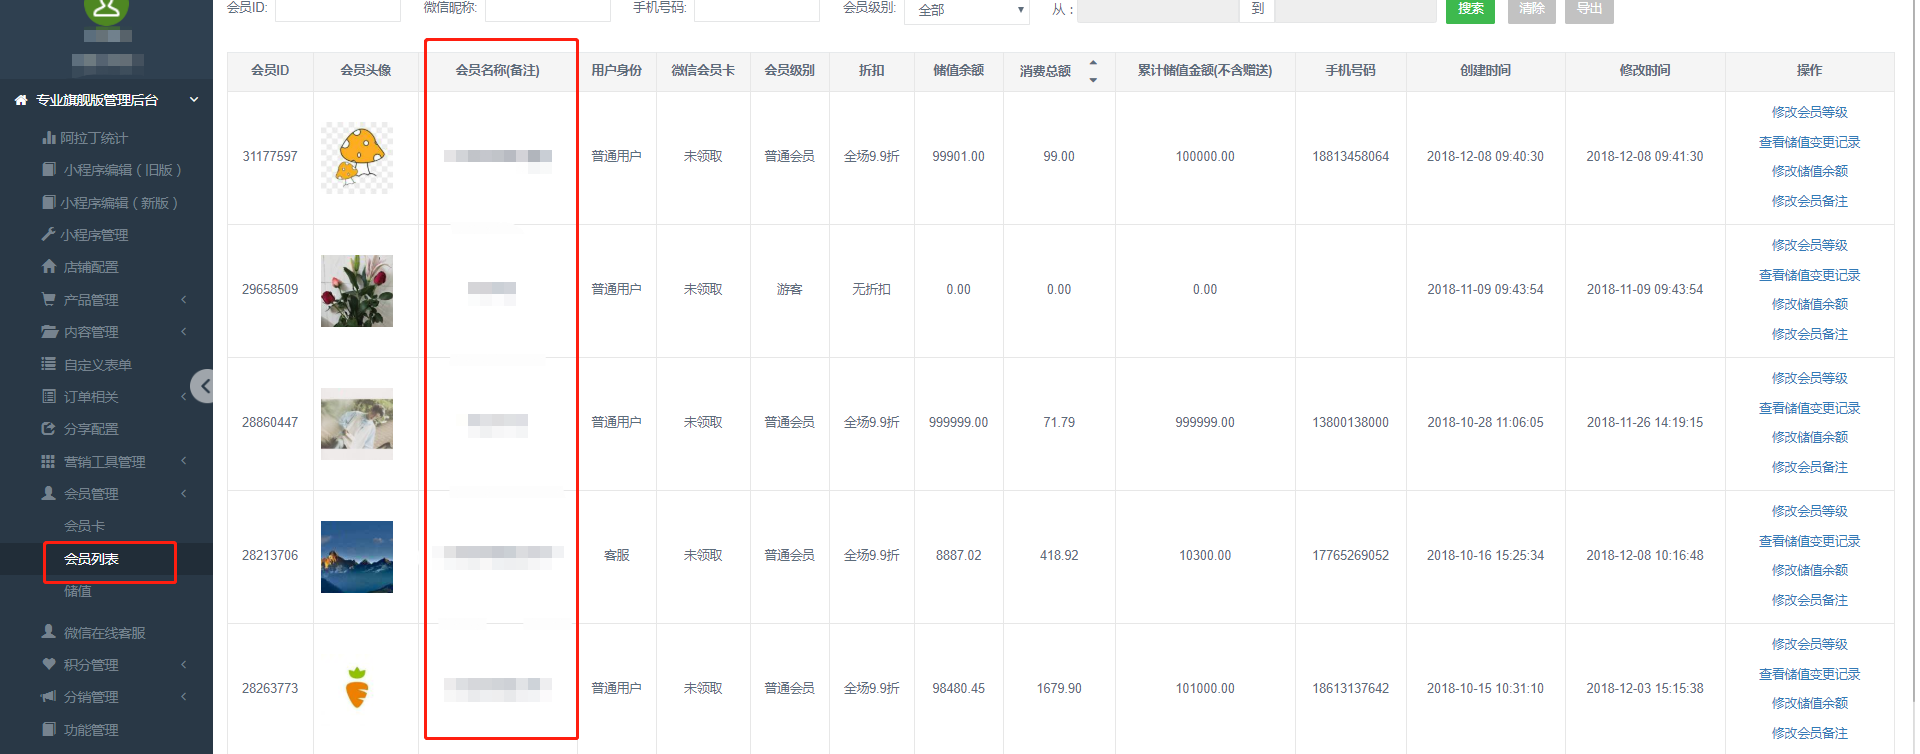Screen dimensions: 1920x754
Task: Collapse the 专业旗舰版管理后台 section
Action: click(x=194, y=100)
